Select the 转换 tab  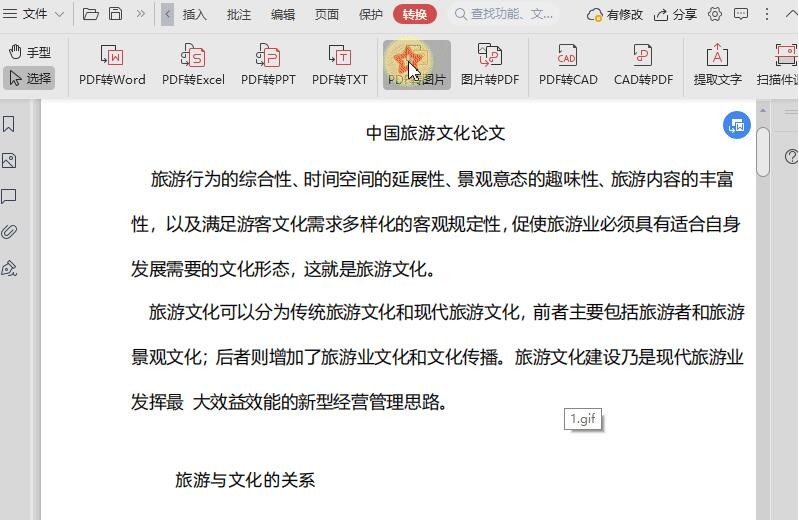pyautogui.click(x=415, y=14)
